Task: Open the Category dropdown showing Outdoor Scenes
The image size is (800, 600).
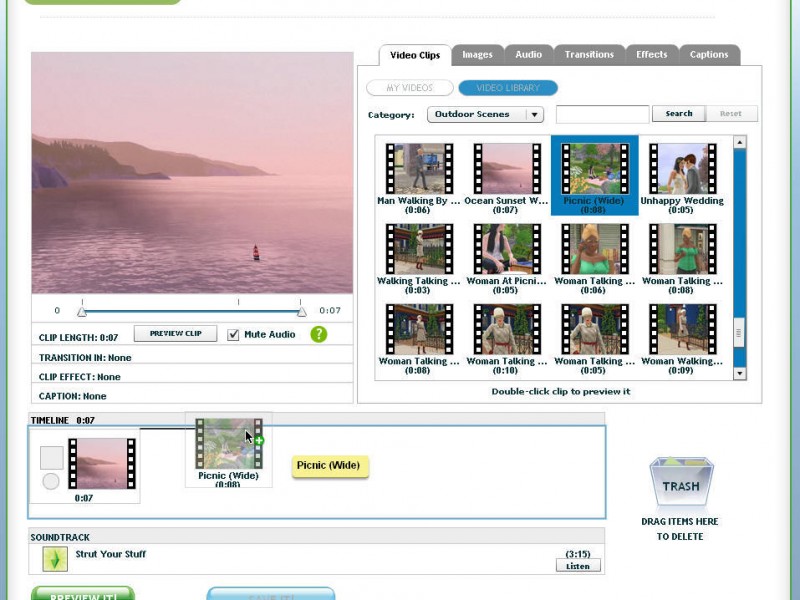Action: pyautogui.click(x=485, y=114)
